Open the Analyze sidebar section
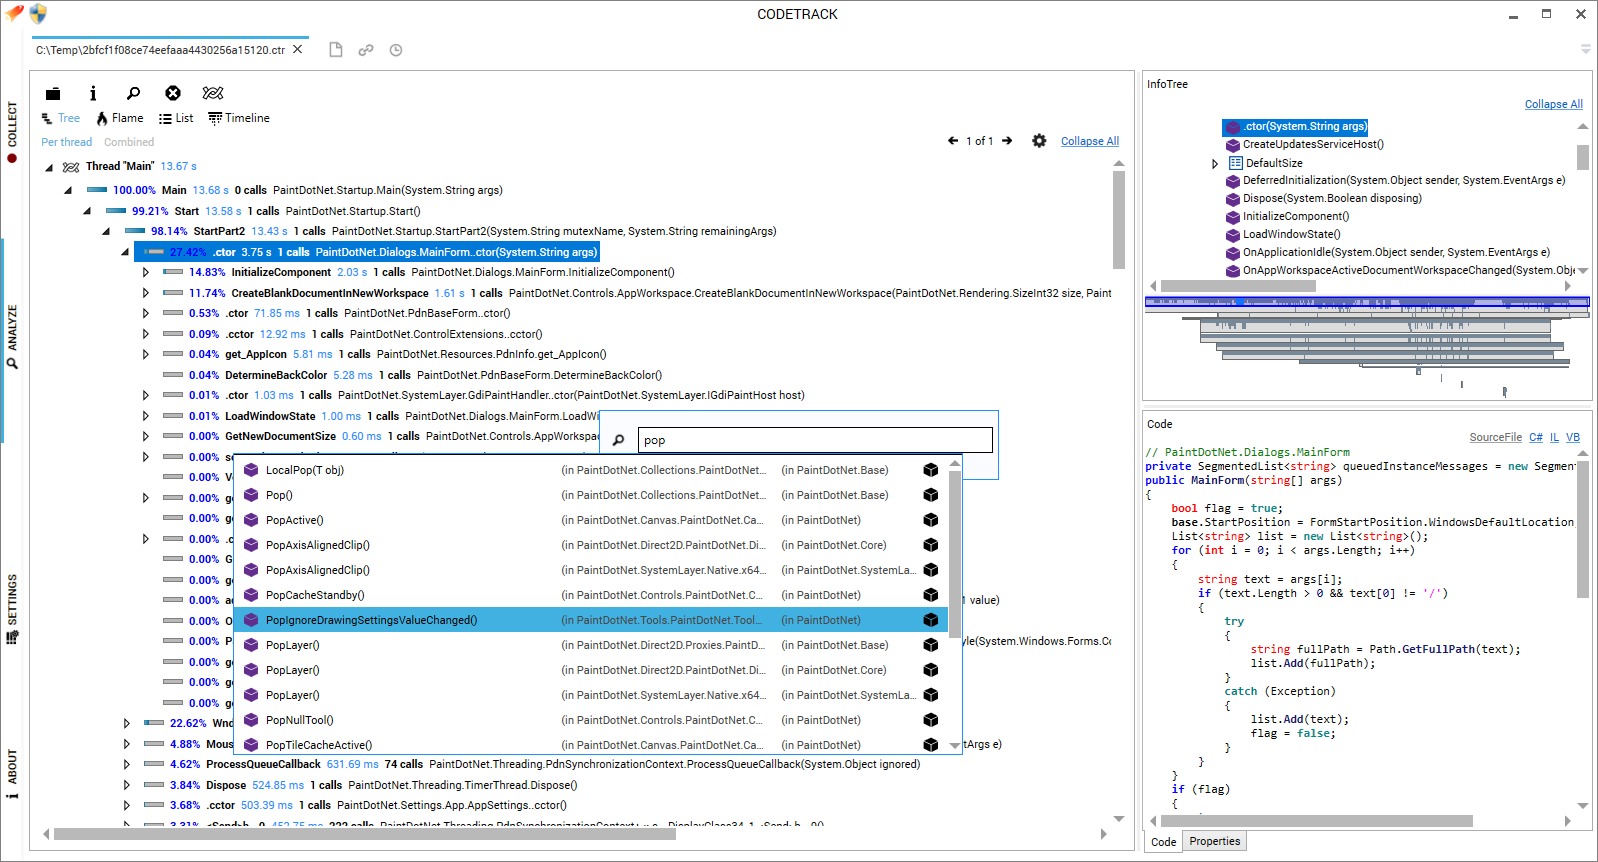Screen dimensions: 1598x862 12,337
